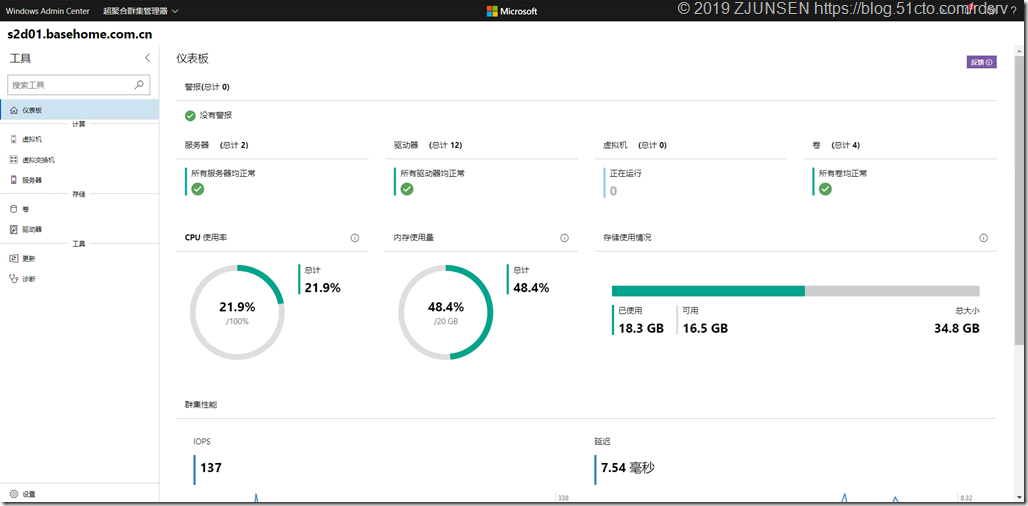This screenshot has height=506, width=1028.
Task: Open Windows Admin Center home link
Action: (x=48, y=10)
